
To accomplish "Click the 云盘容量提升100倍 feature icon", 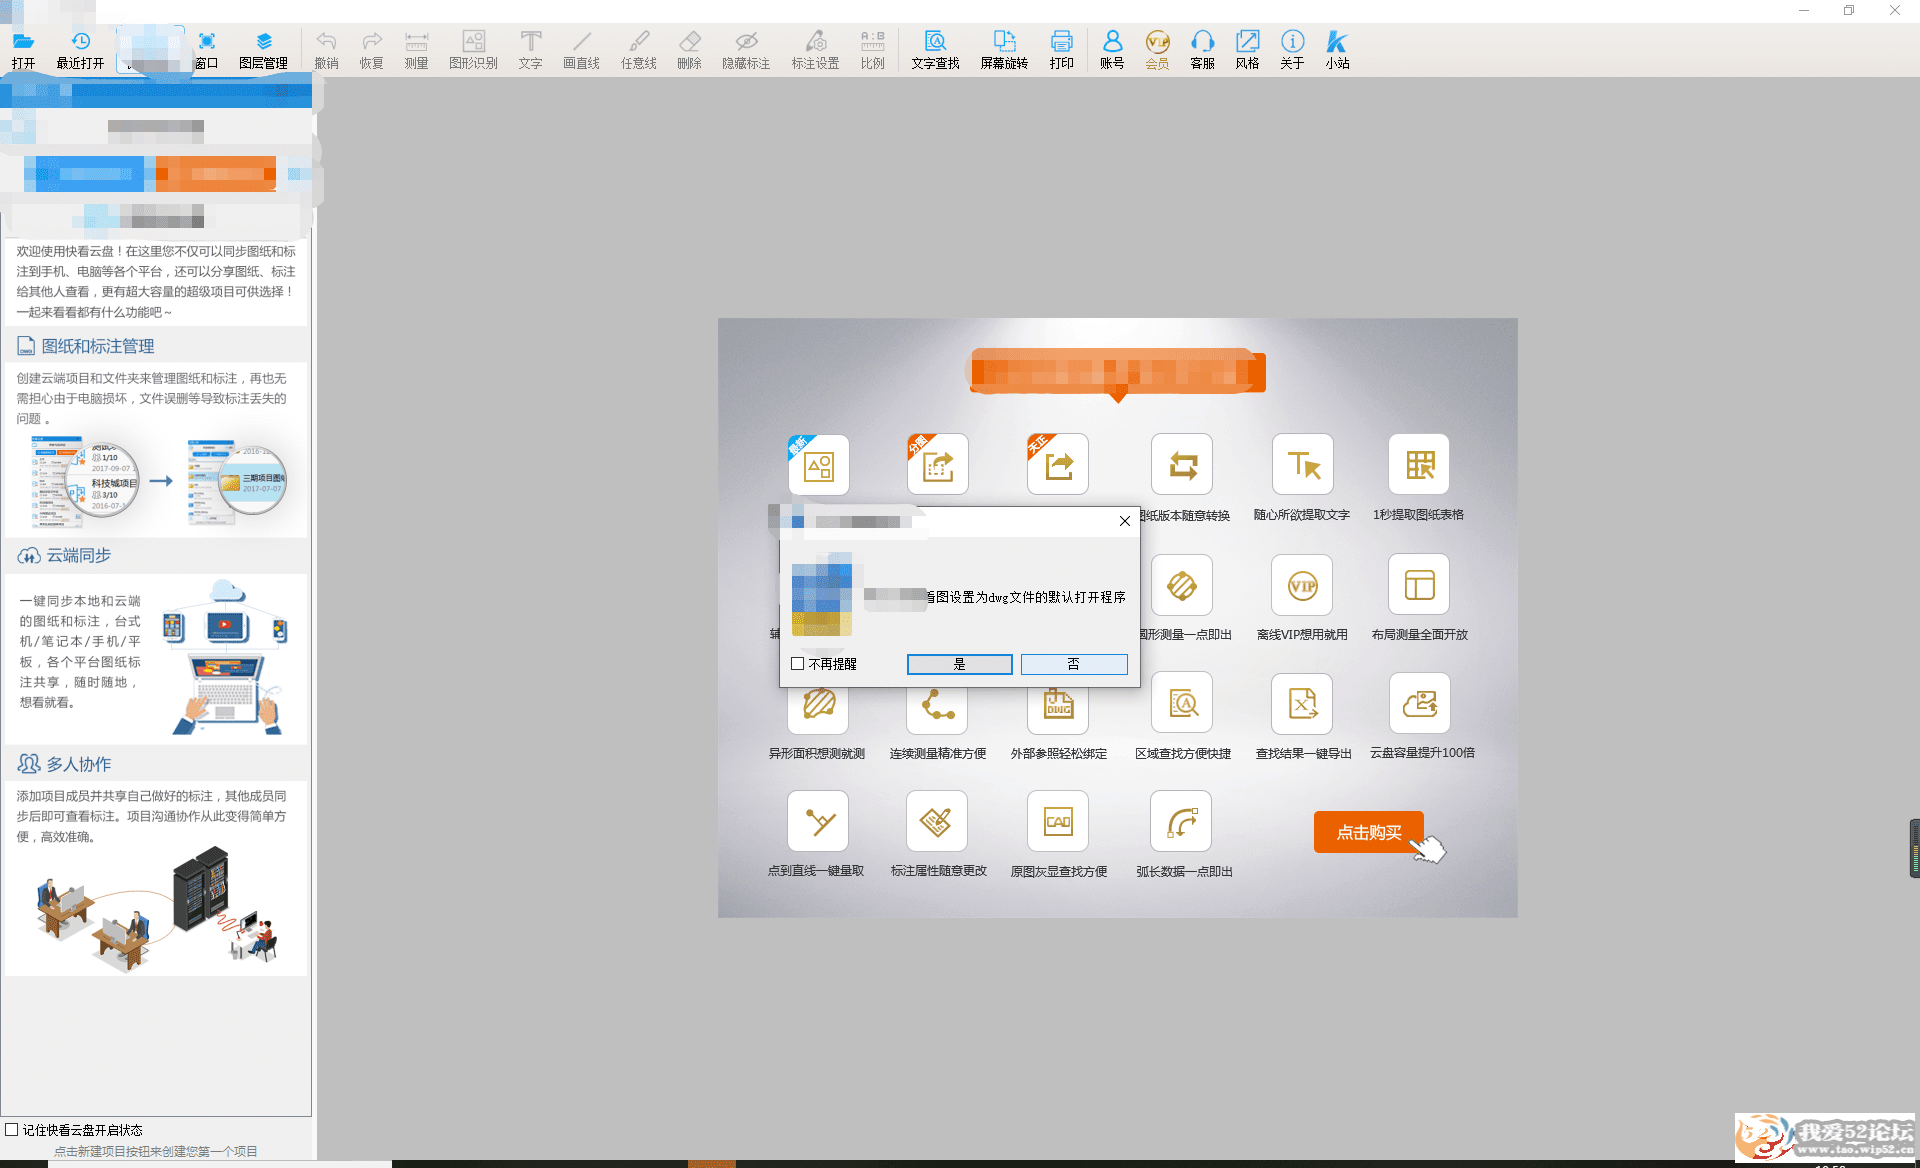I will pos(1419,703).
